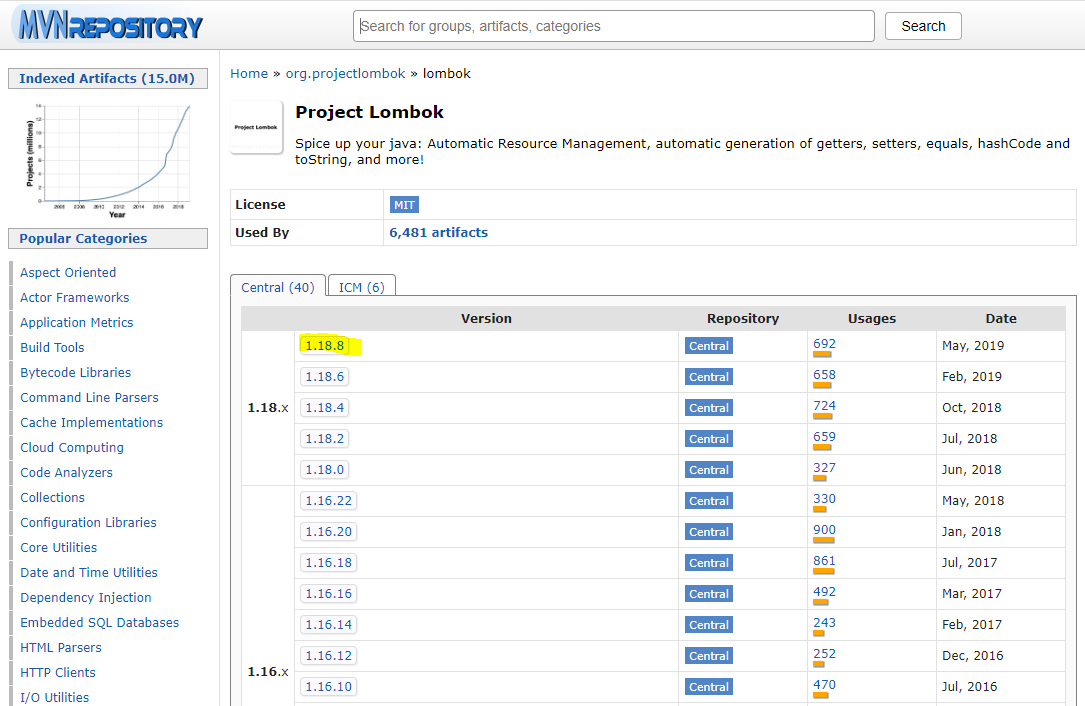Viewport: 1085px width, 706px height.
Task: Click the Central badge for version 1.18.6
Action: (709, 377)
